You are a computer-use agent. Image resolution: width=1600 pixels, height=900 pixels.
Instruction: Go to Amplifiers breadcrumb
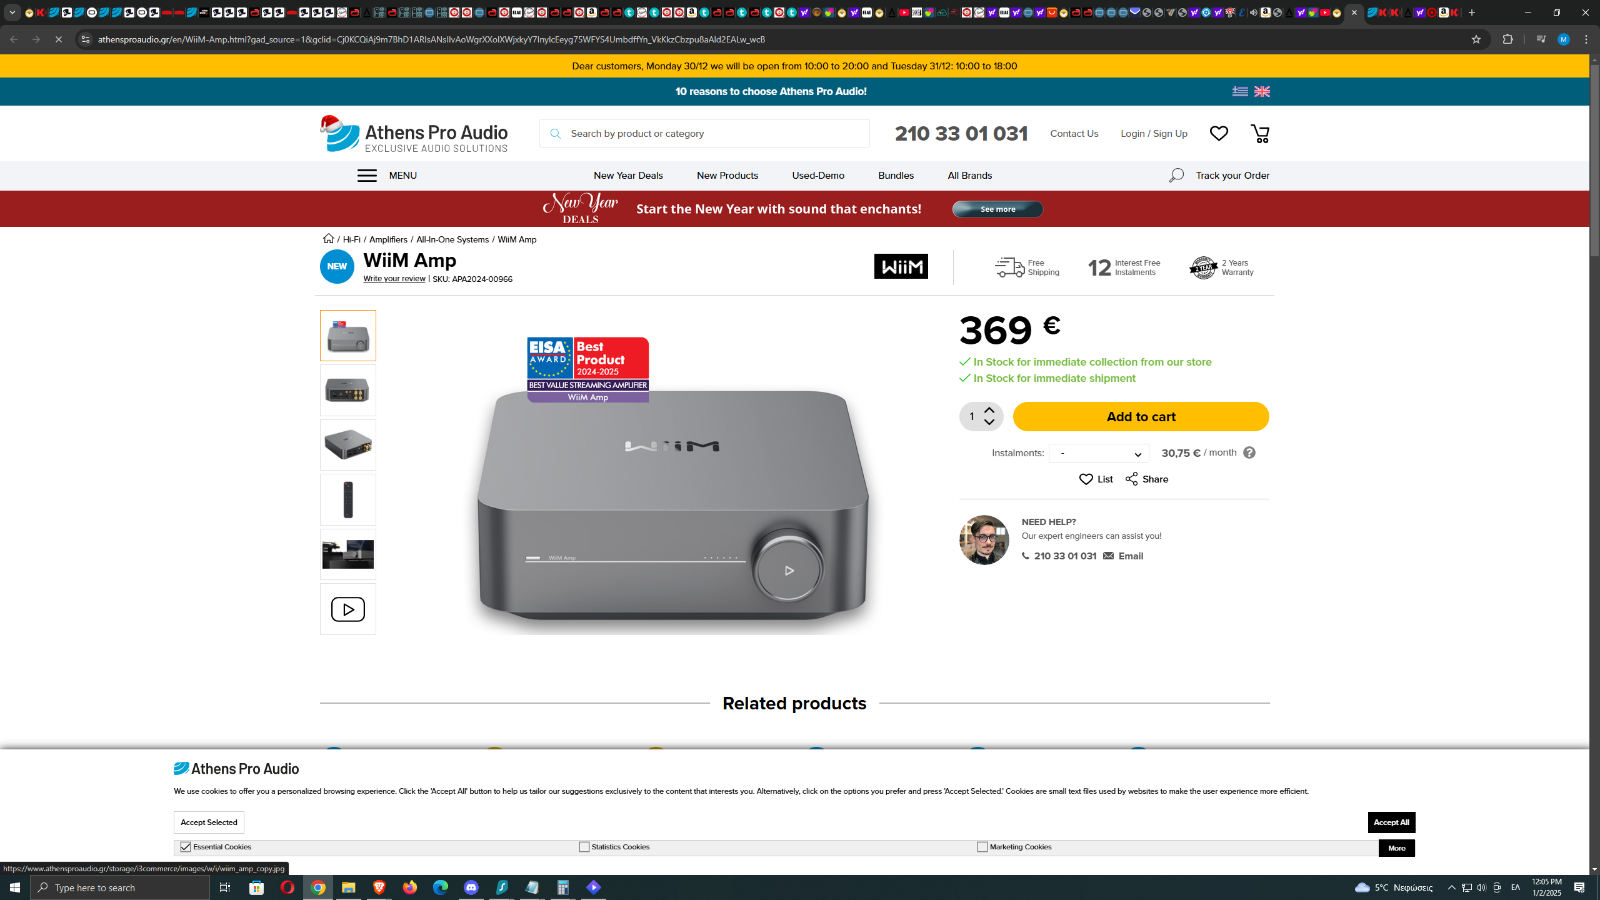[x=388, y=239]
